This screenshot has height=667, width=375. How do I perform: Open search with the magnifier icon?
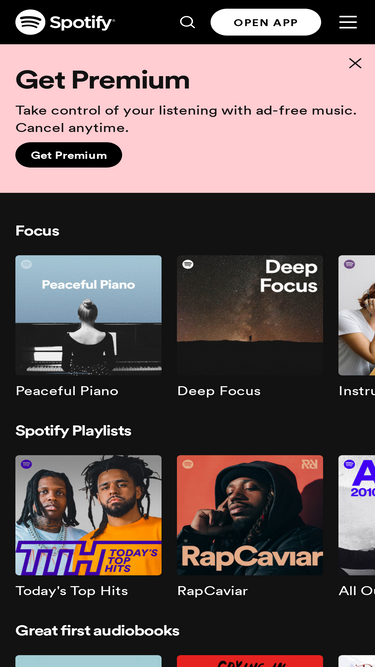pyautogui.click(x=188, y=22)
